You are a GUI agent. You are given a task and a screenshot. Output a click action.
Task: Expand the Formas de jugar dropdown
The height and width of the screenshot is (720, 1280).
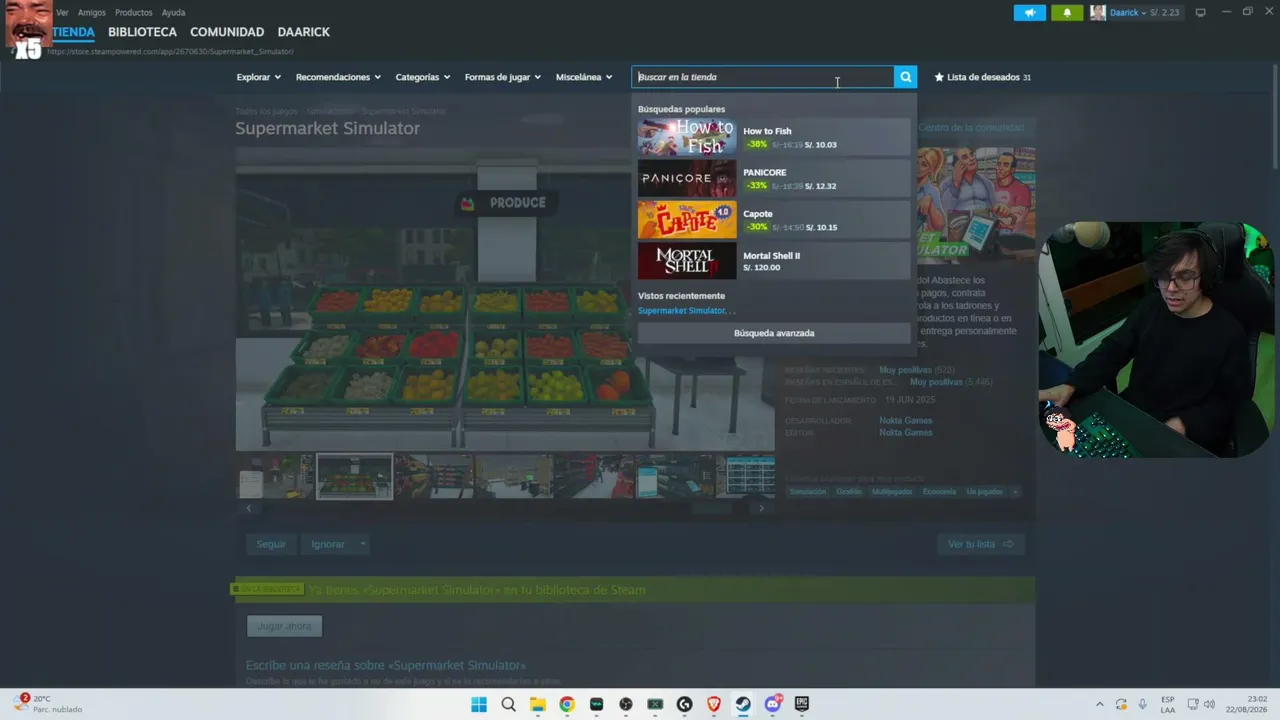point(502,77)
